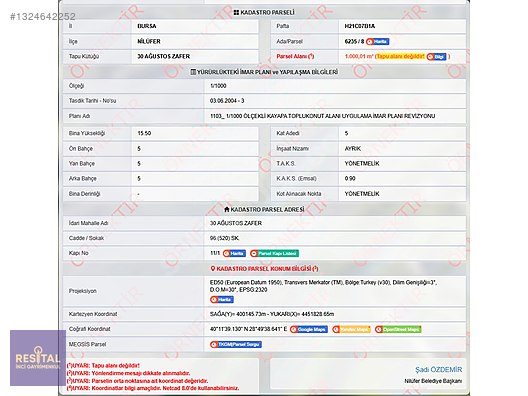The width and height of the screenshot is (528, 396).
Task: Click the Bina Derinliği label
Action: coord(85,194)
